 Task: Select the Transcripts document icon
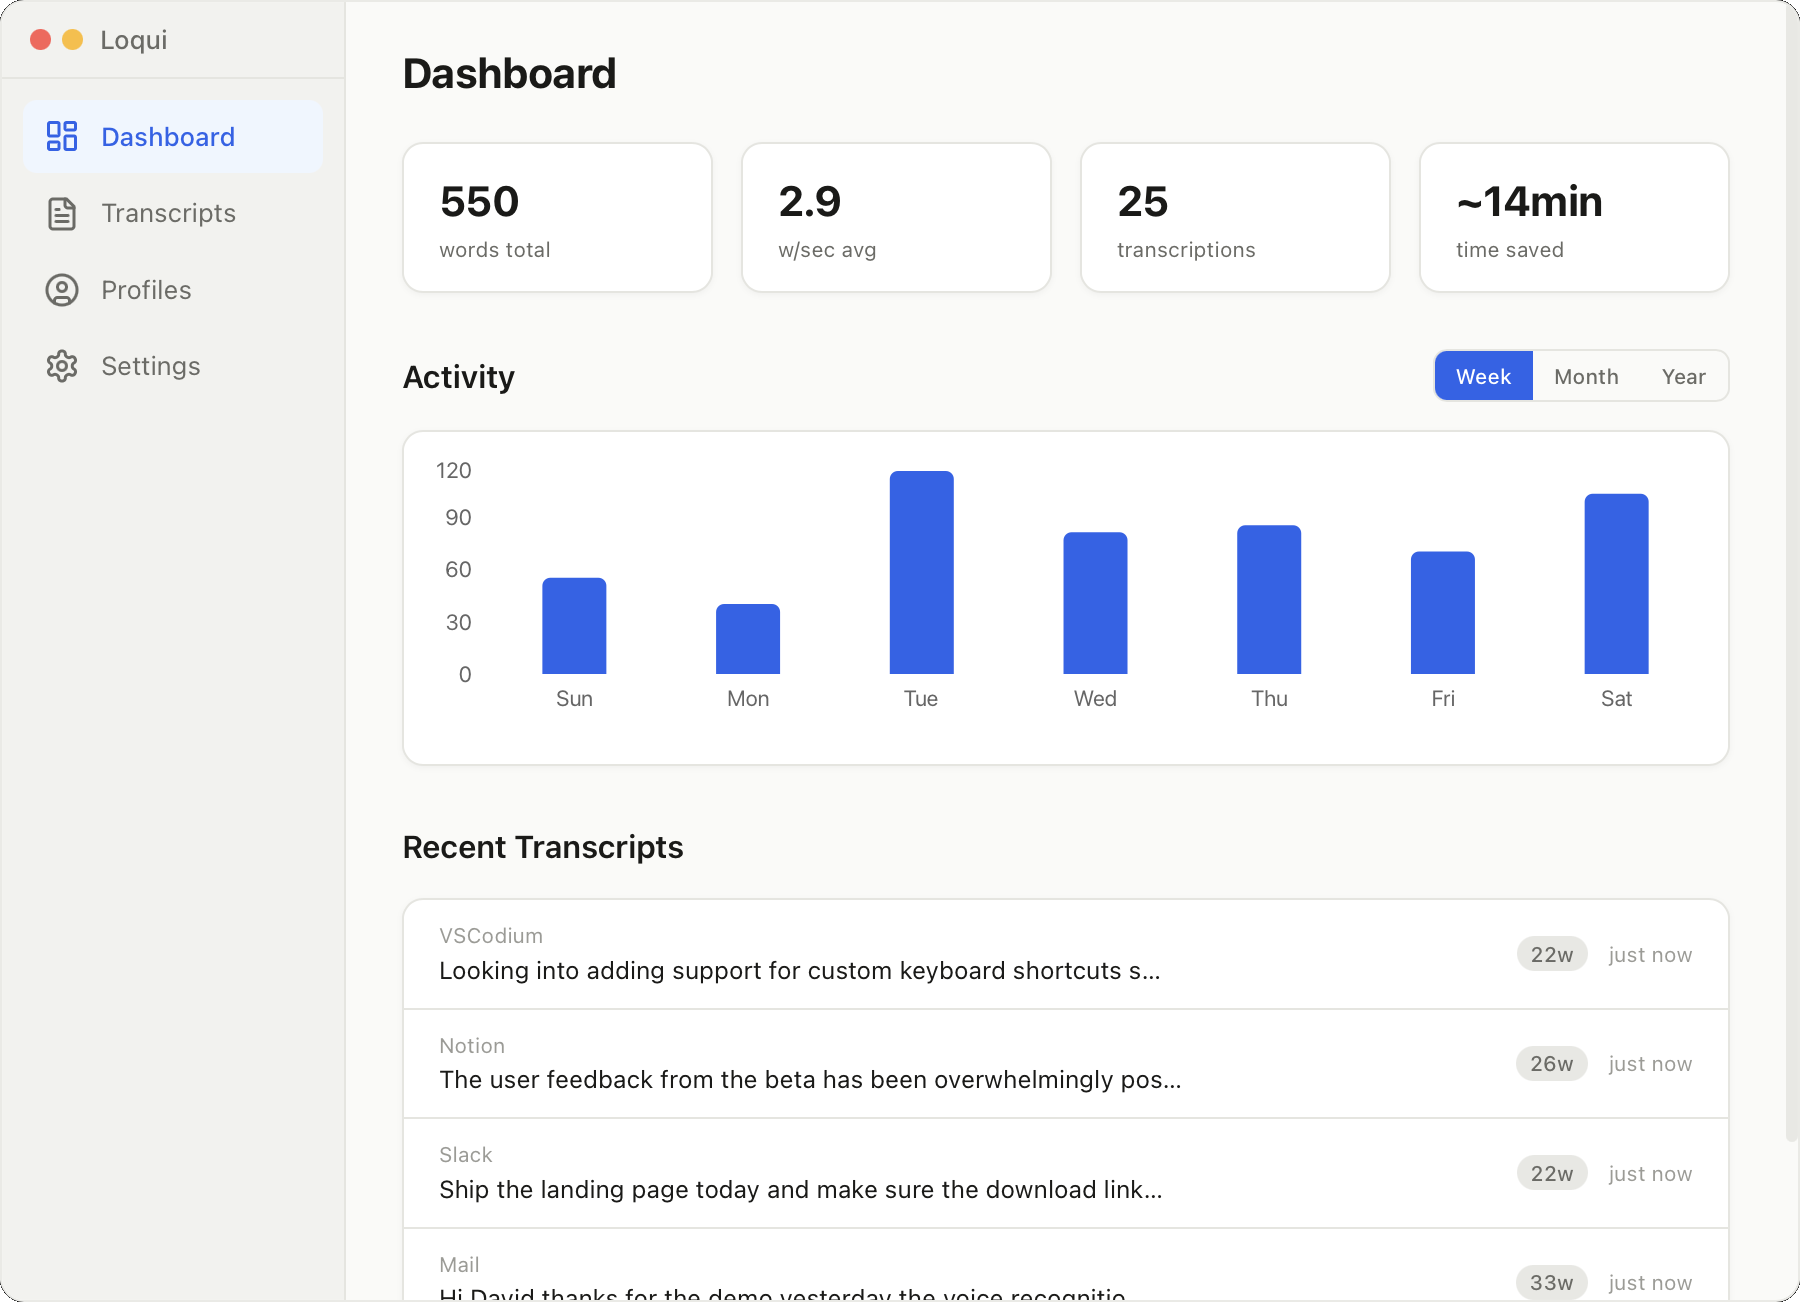pos(62,213)
